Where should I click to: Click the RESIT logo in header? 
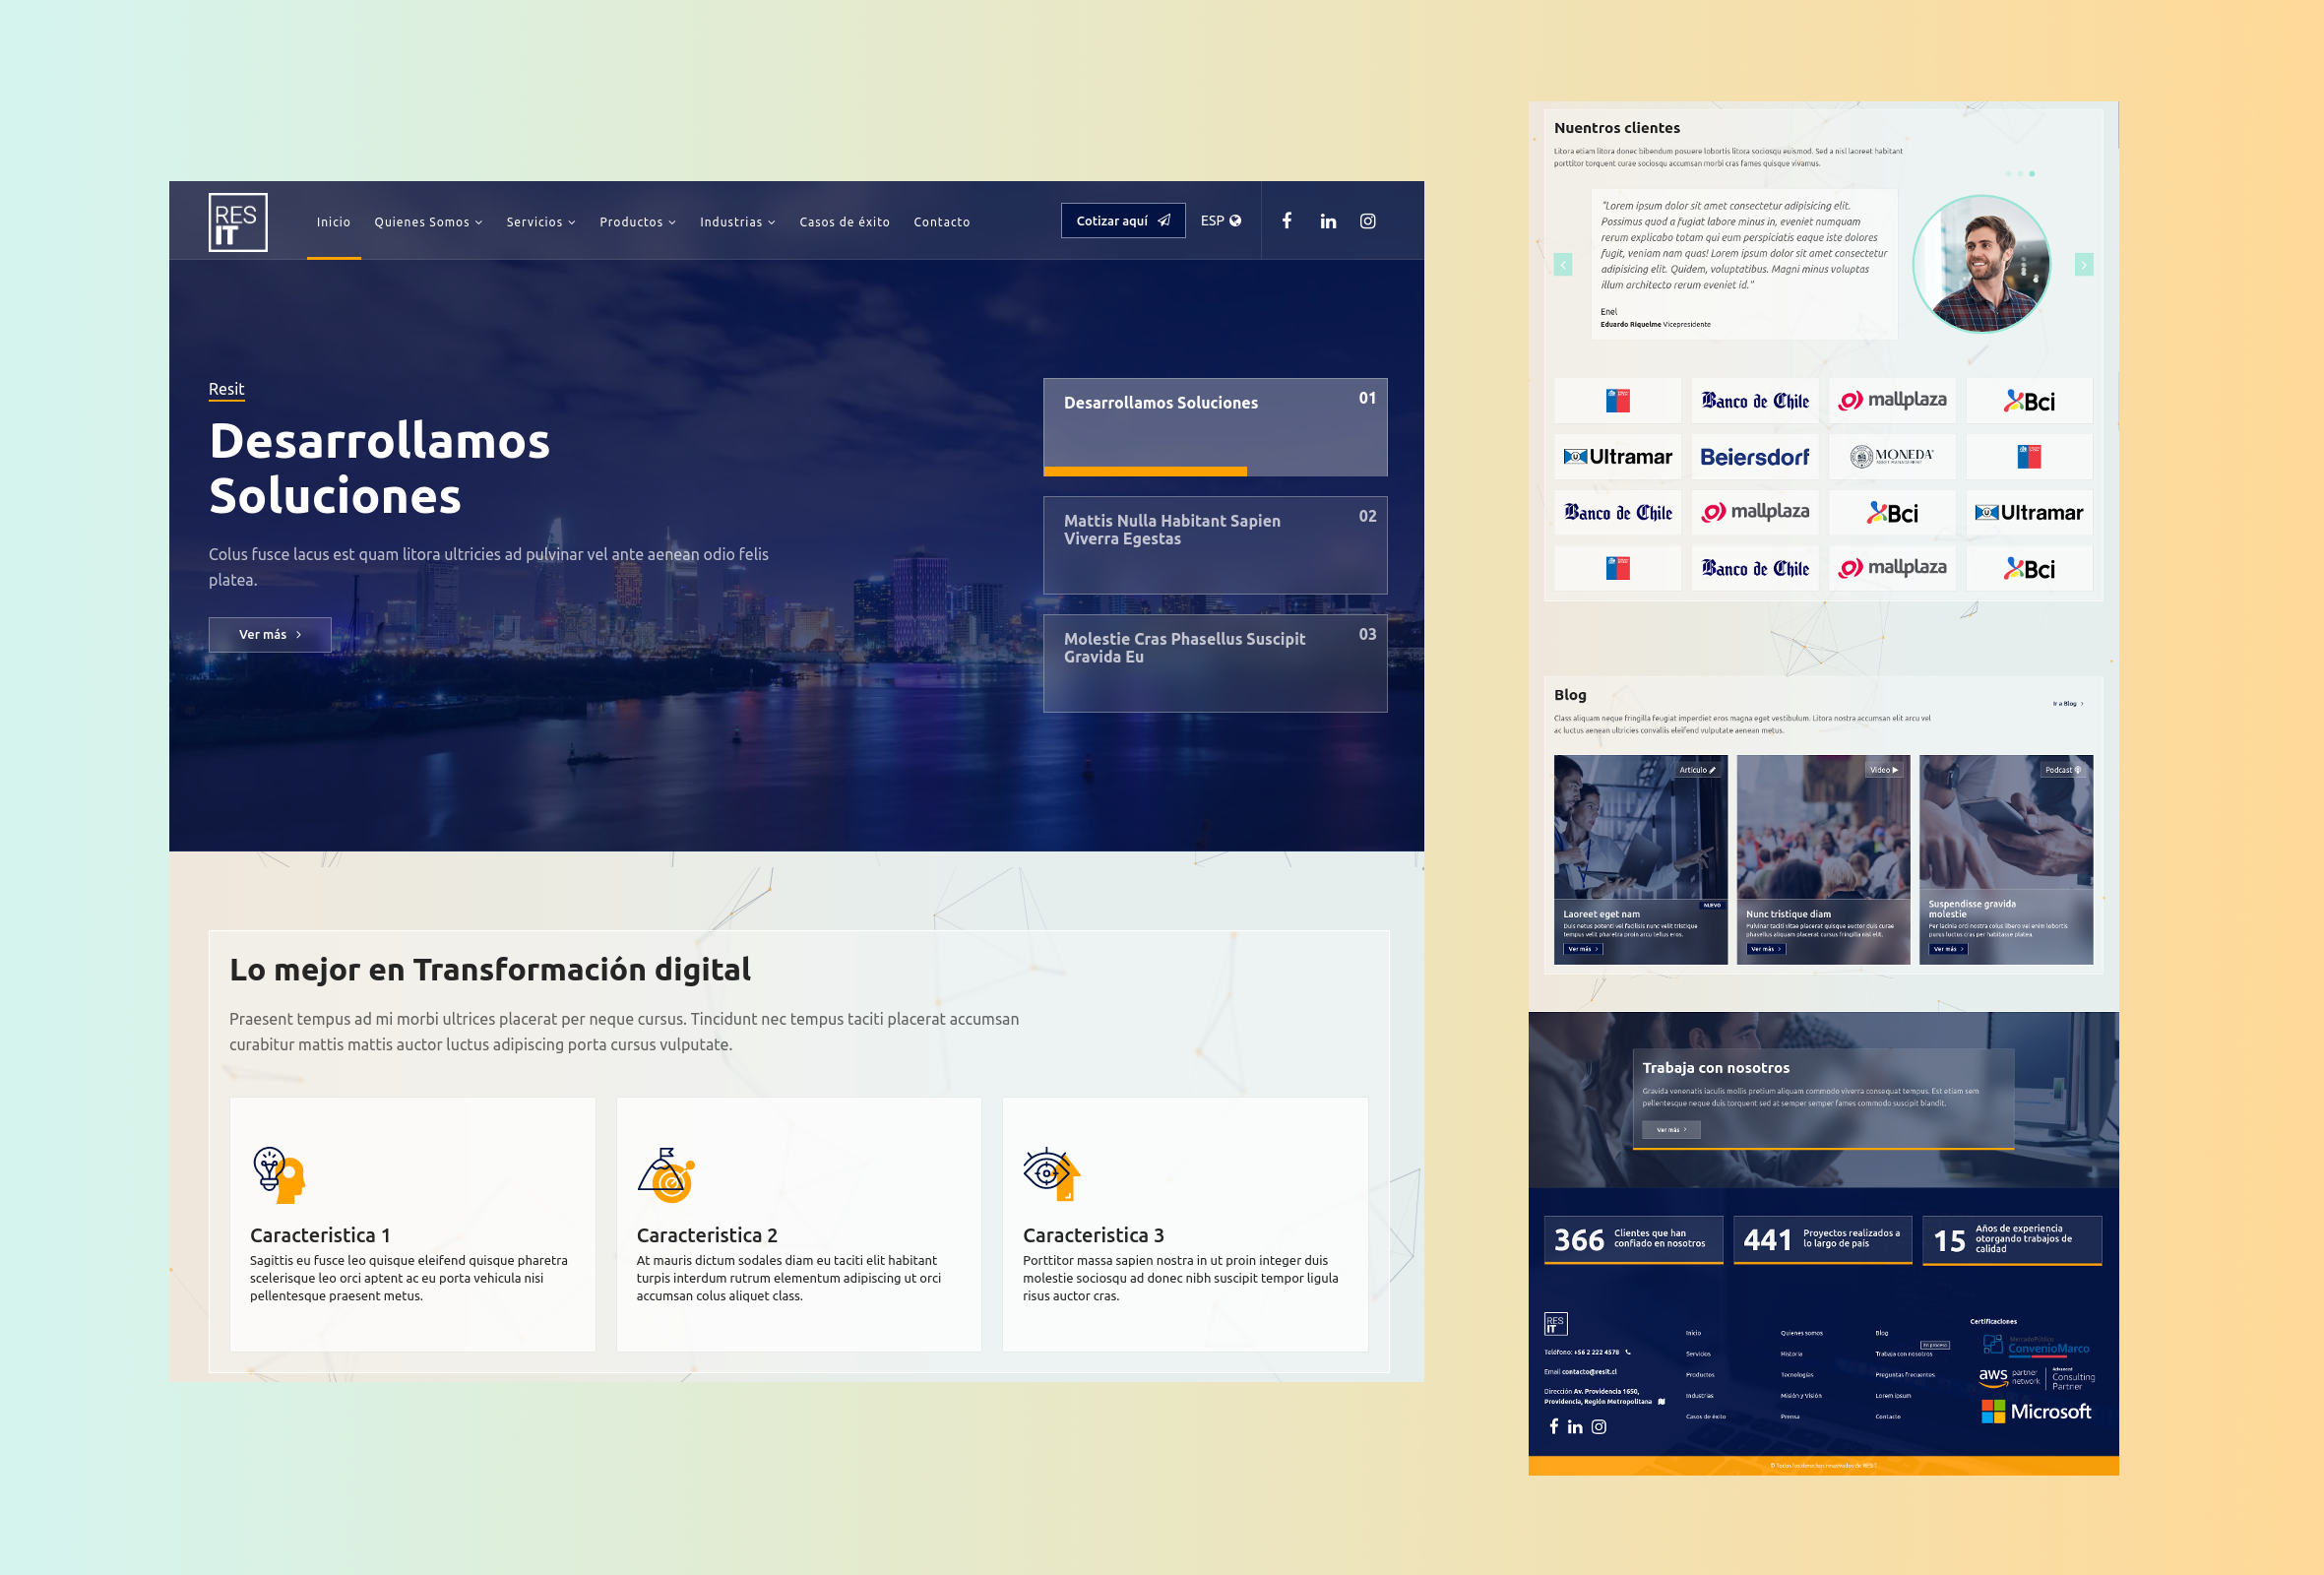(x=238, y=222)
